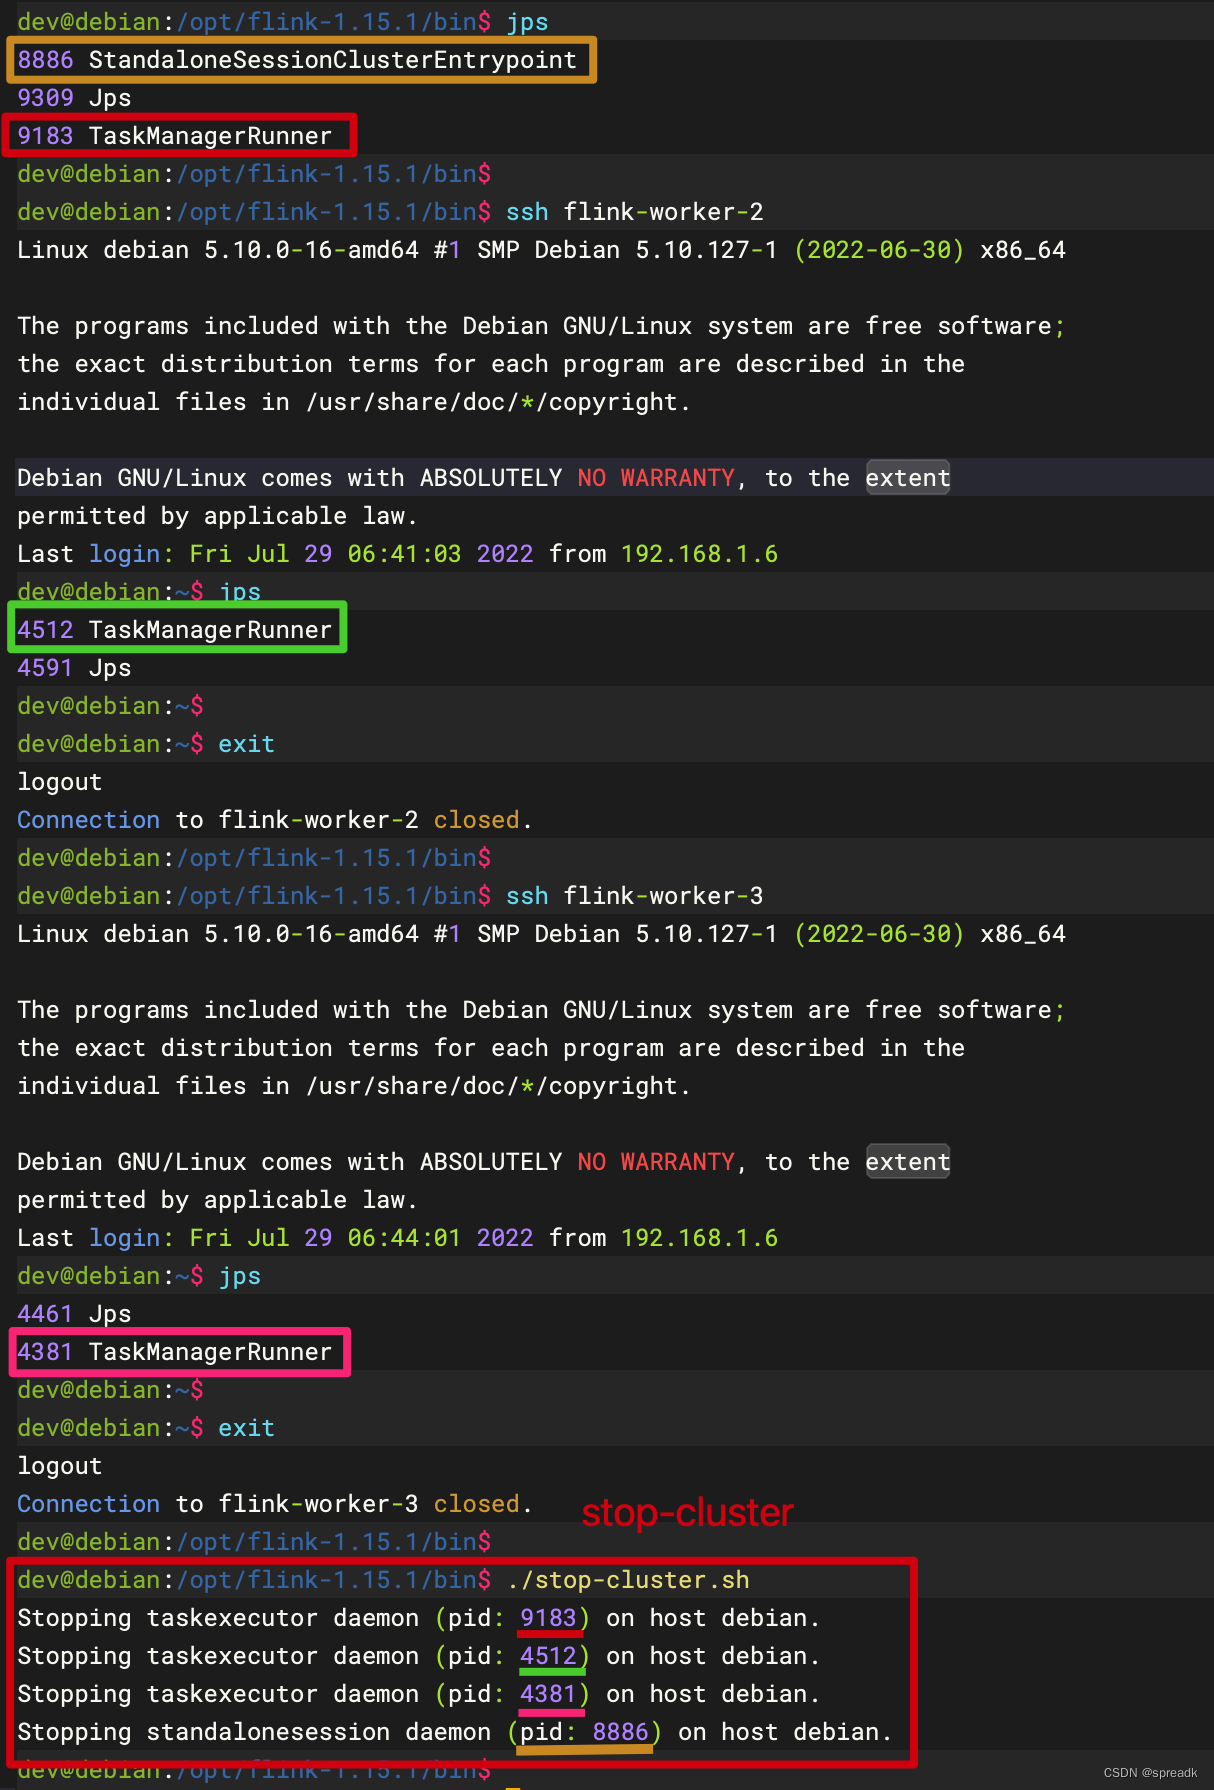Screen dimensions: 1214x1790
Task: Click underlined pid 4512 in stop output
Action: 549,1656
